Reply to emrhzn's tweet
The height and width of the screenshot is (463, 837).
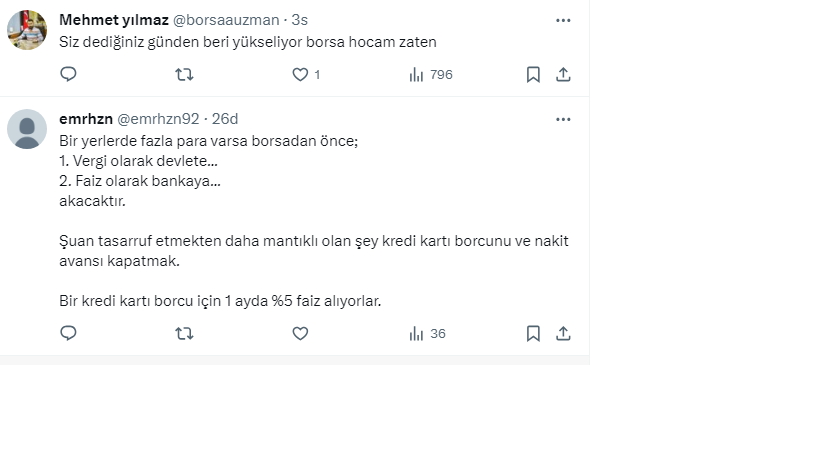click(x=68, y=334)
